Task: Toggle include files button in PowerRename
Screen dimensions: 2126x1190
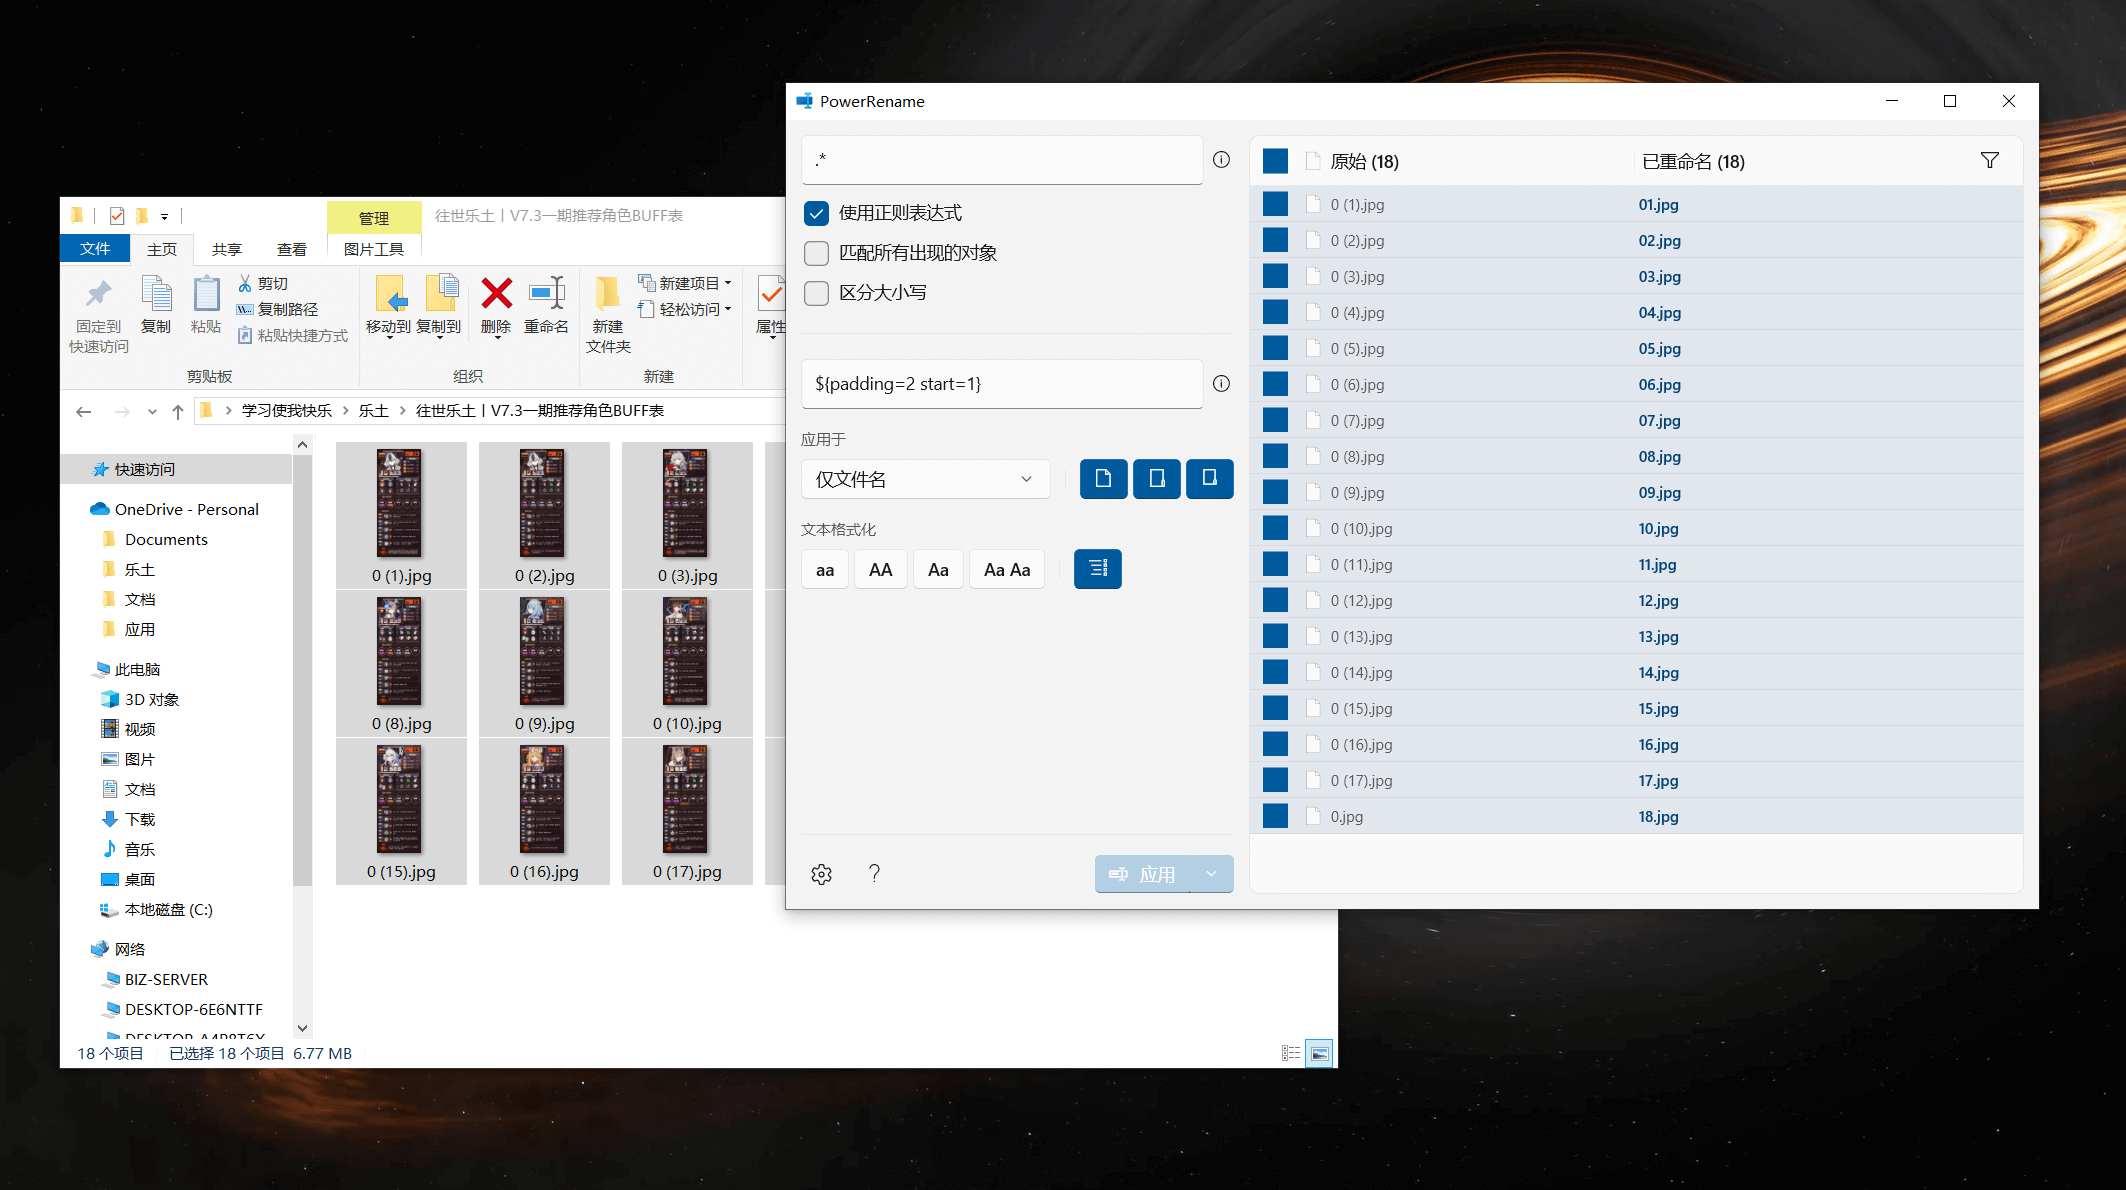Action: click(x=1103, y=479)
